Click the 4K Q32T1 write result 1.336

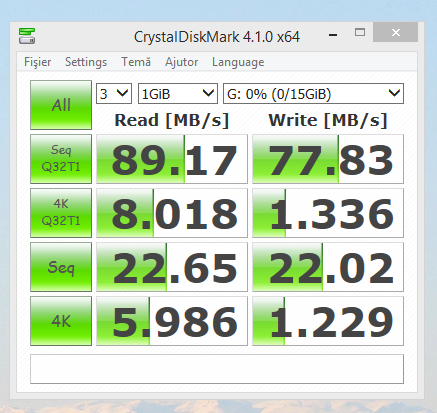[x=328, y=213]
